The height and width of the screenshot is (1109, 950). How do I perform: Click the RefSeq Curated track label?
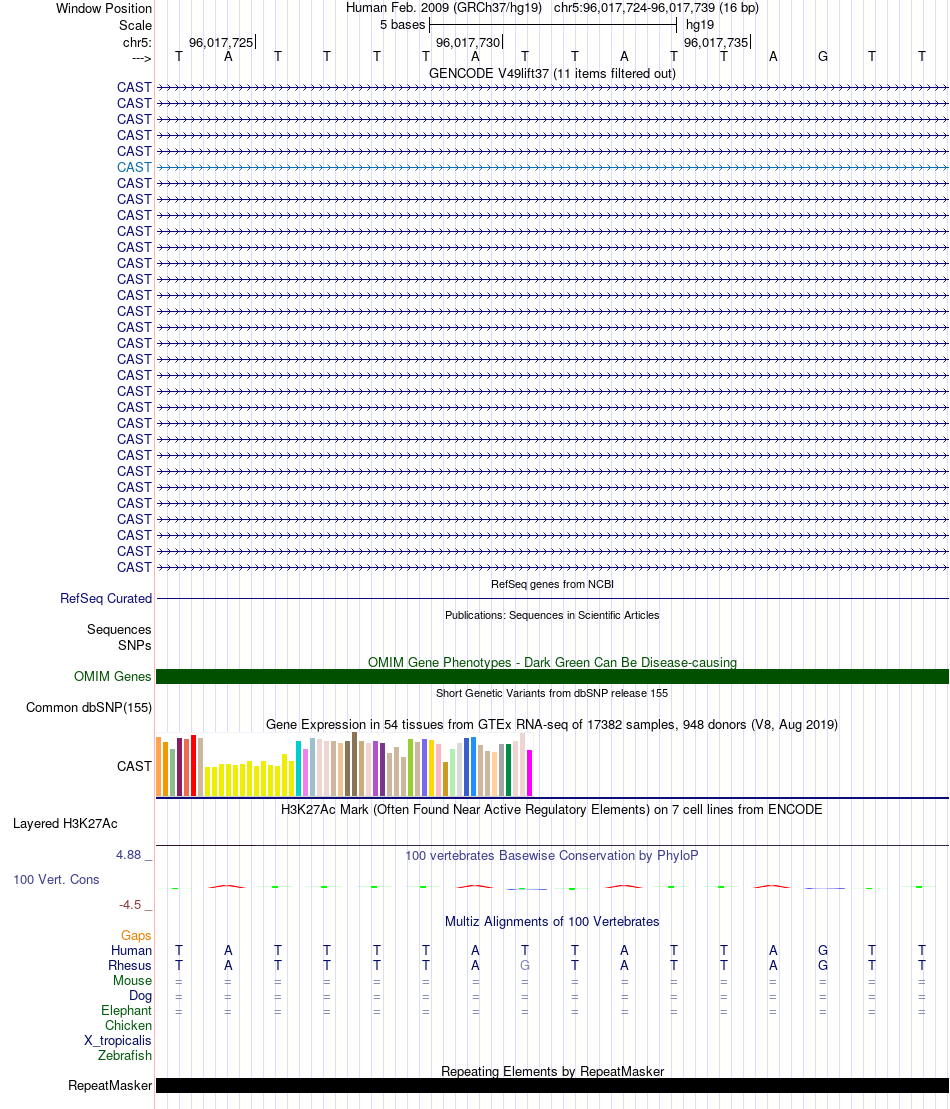106,598
